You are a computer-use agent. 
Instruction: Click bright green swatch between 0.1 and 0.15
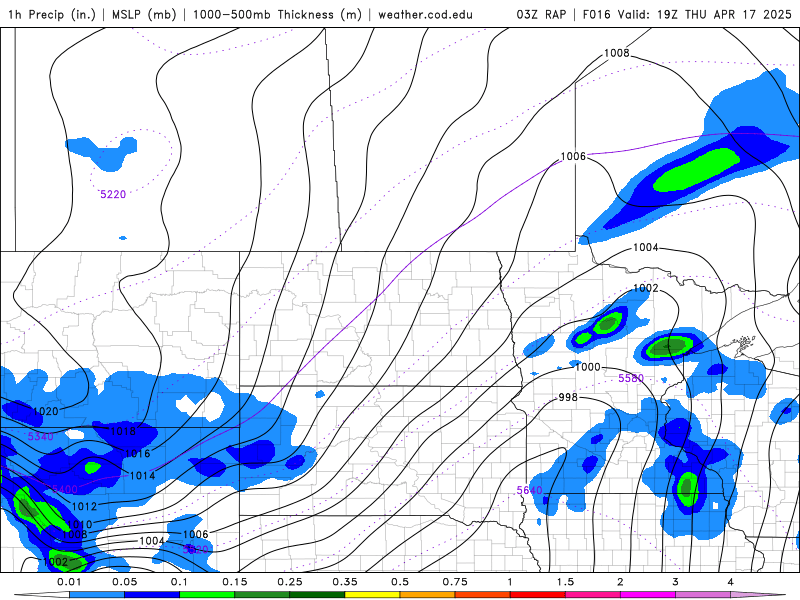[x=207, y=595]
